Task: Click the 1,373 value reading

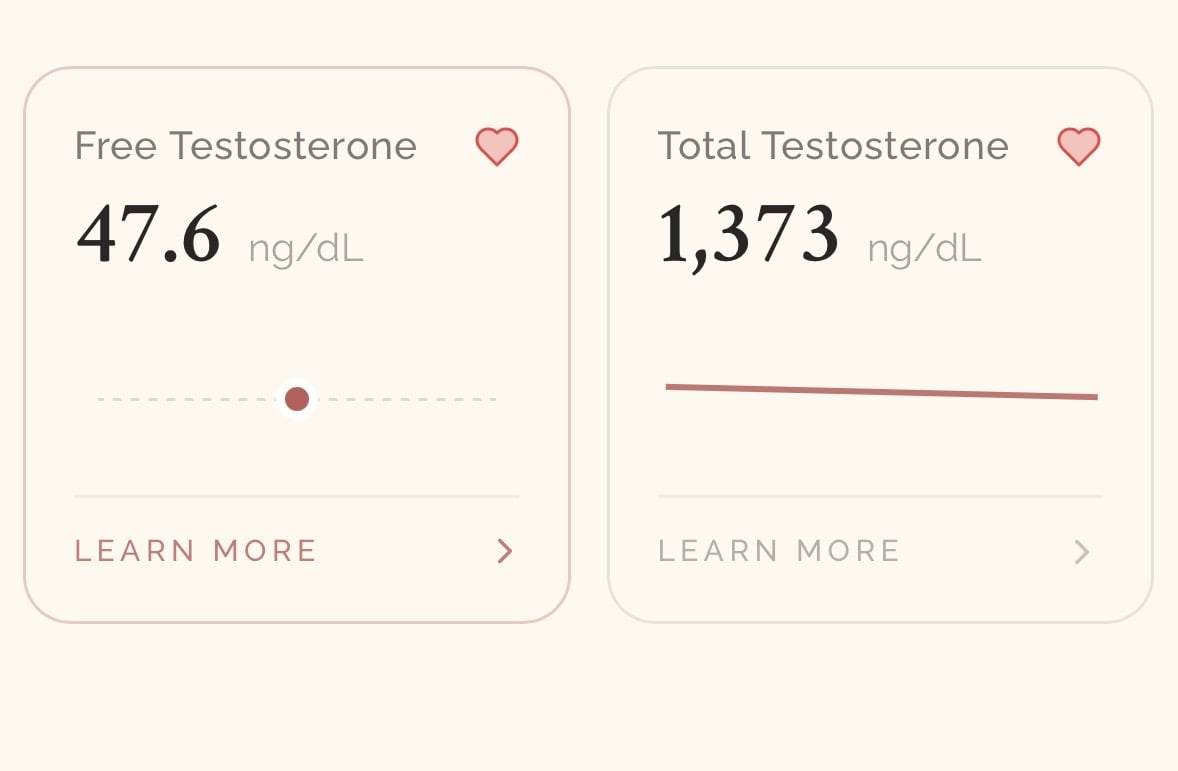Action: click(748, 236)
